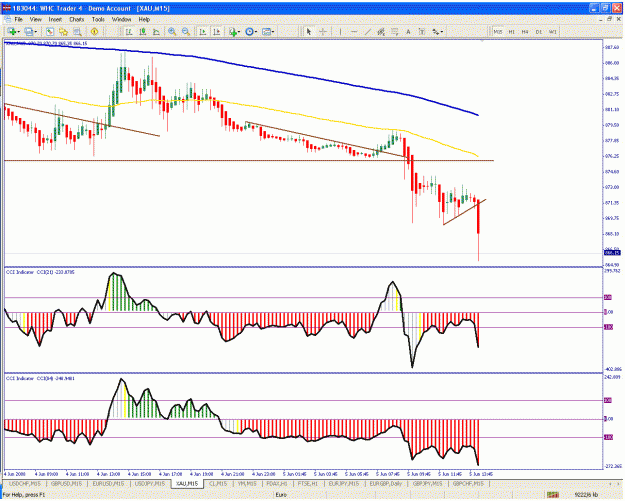Select the Text 'A' drawing tool
The width and height of the screenshot is (625, 501).
tap(408, 31)
